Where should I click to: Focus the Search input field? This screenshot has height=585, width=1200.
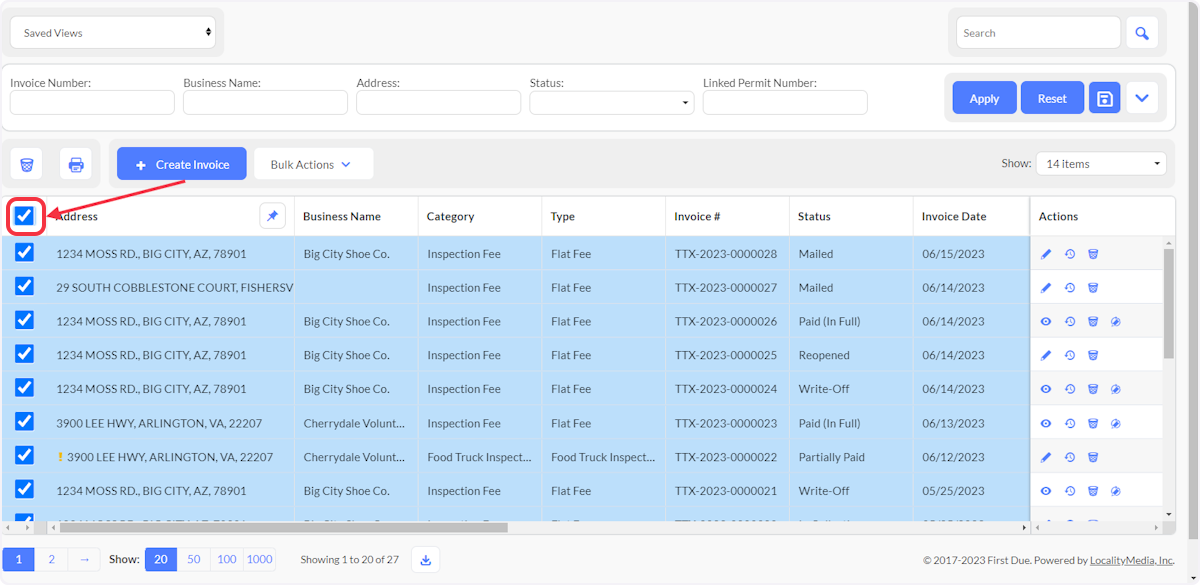pos(1038,33)
